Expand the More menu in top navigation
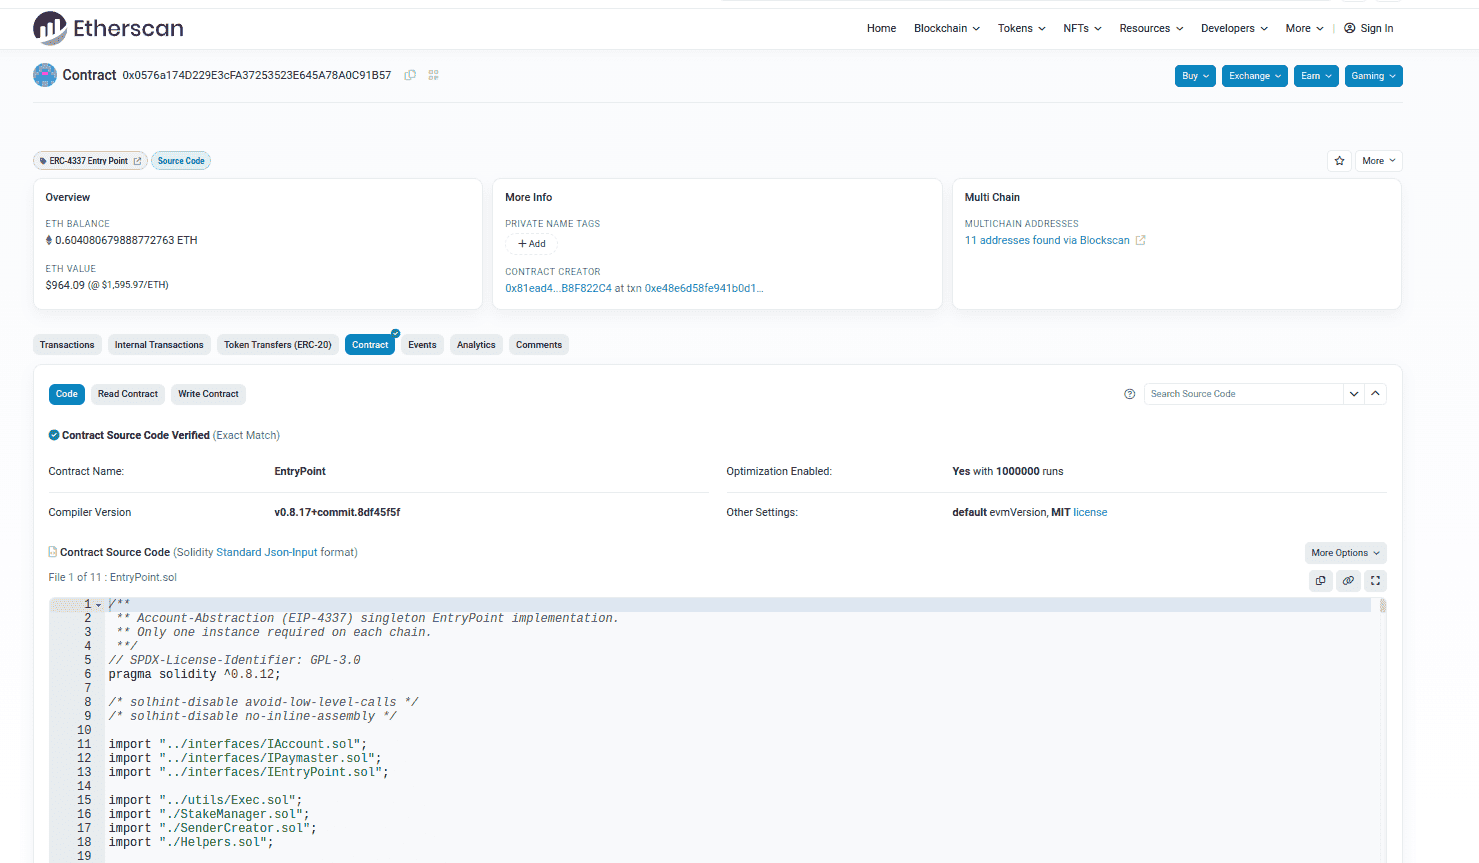Image resolution: width=1479 pixels, height=863 pixels. (x=1304, y=28)
